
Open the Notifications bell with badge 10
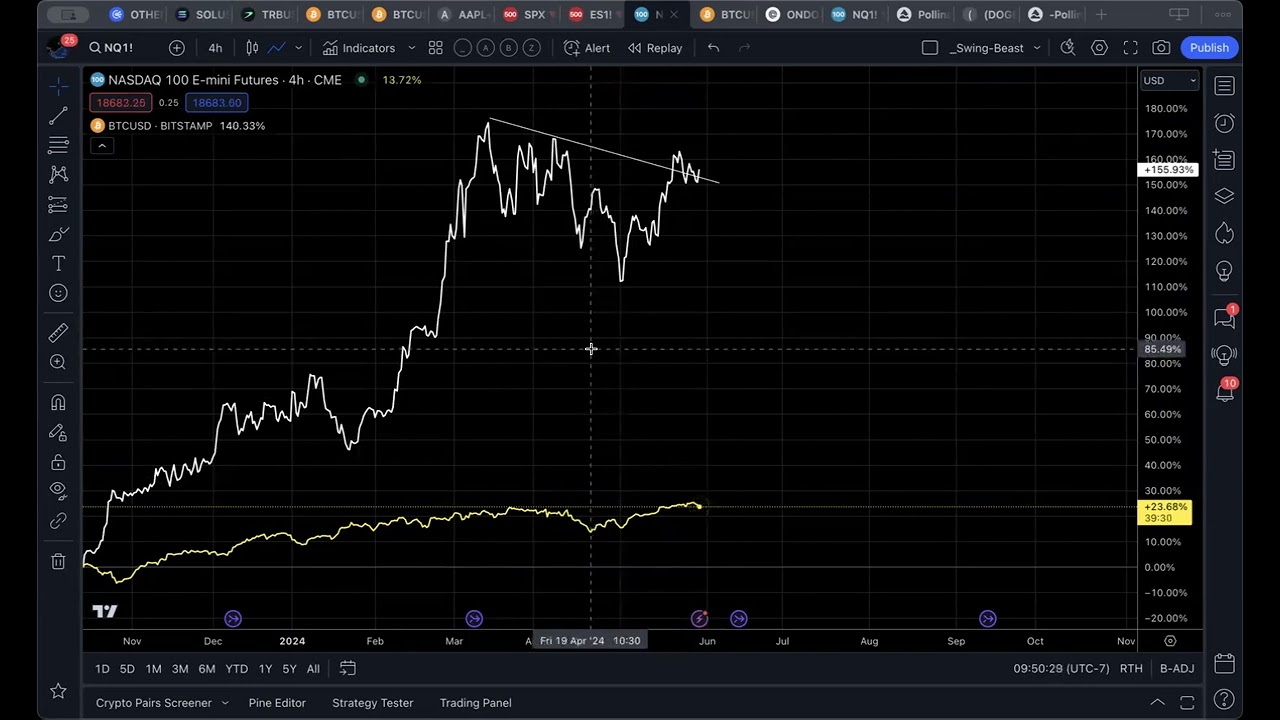pyautogui.click(x=1225, y=392)
